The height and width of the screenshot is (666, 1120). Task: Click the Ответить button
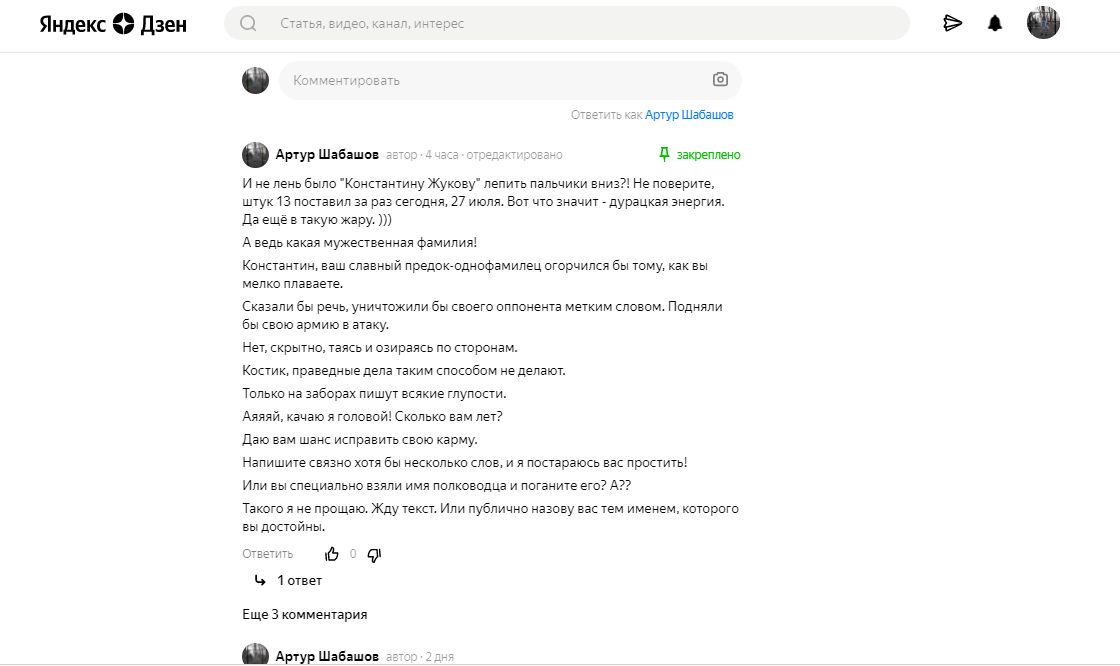point(266,553)
